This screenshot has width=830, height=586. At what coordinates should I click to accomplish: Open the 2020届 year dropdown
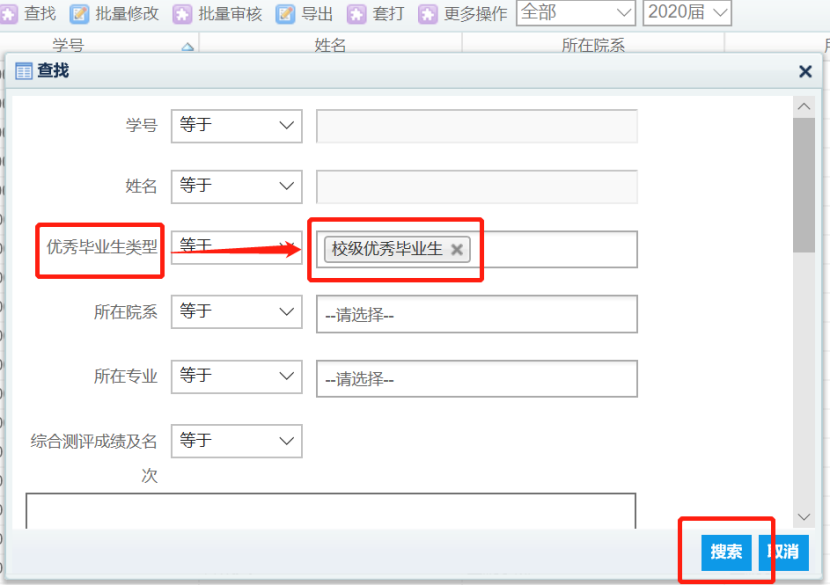687,13
